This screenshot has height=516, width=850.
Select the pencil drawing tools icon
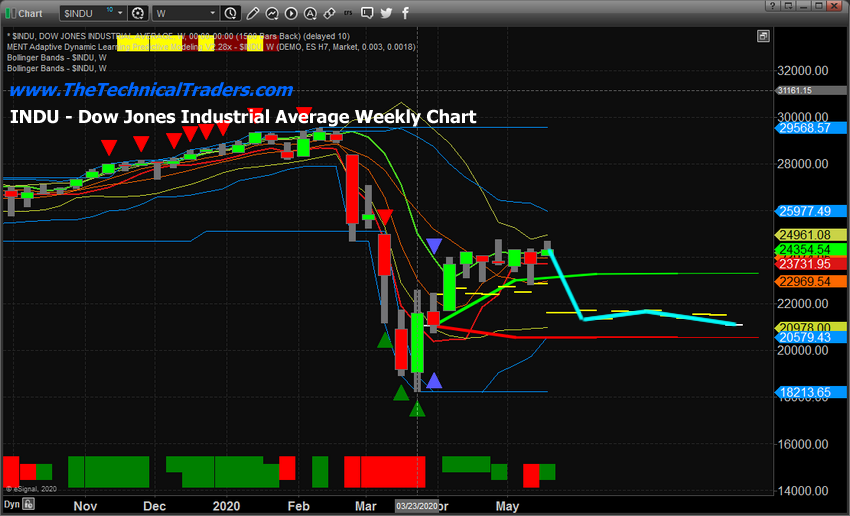tap(252, 13)
